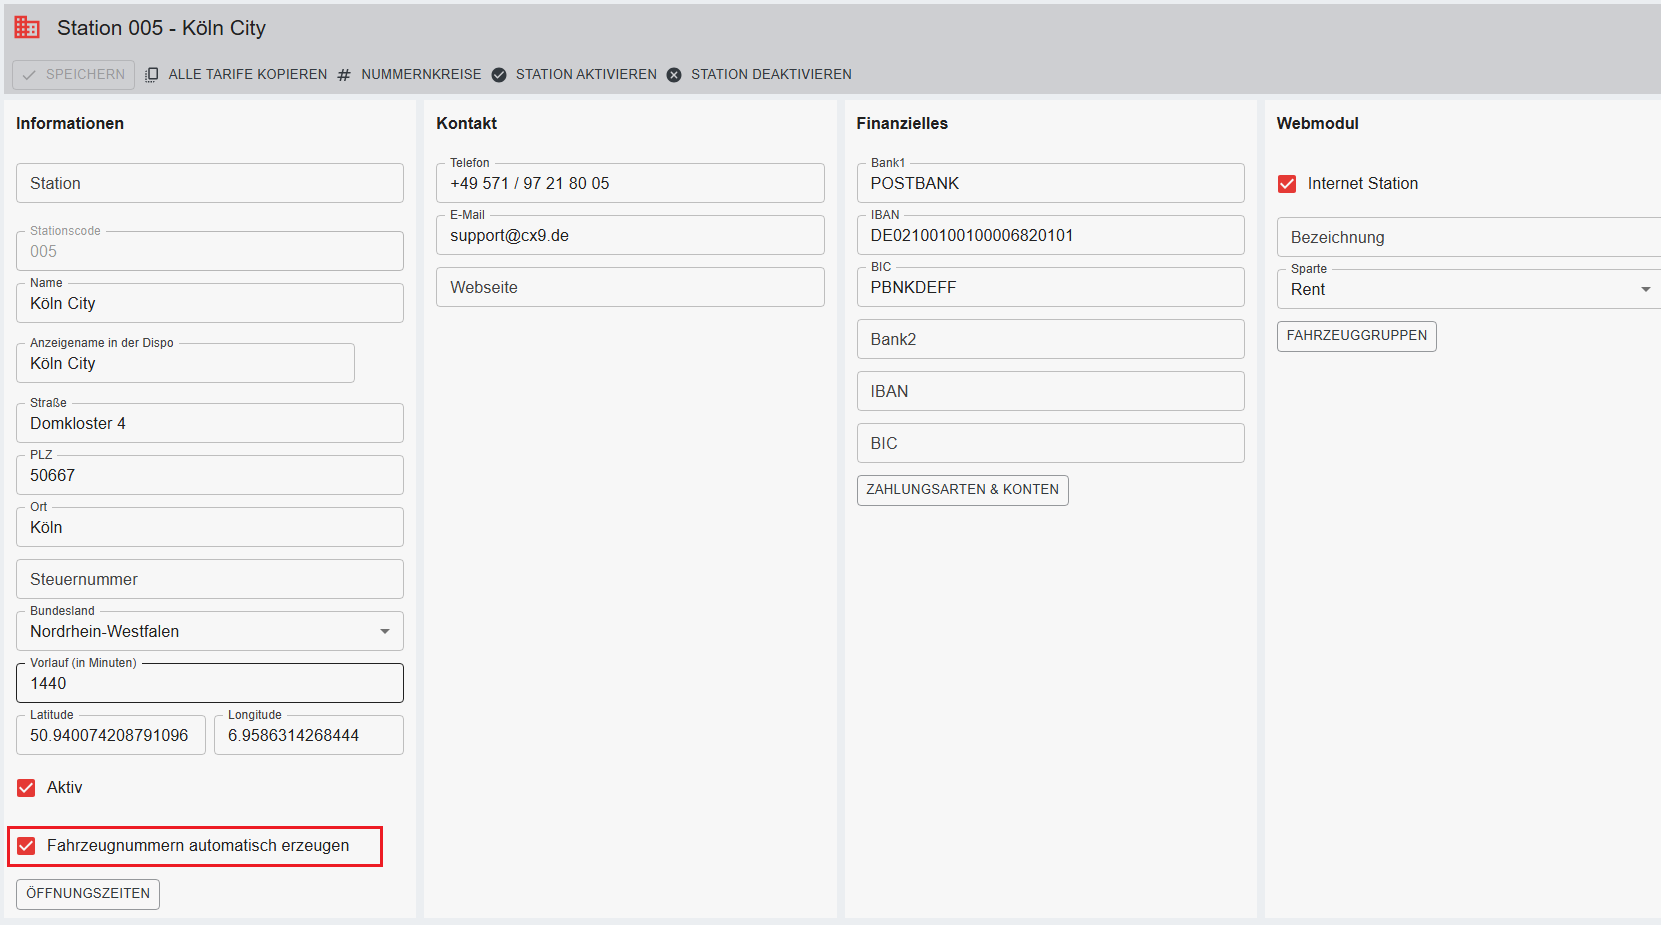Click the copy icon for Alle Tarife Kopieren
1661x925 pixels.
click(152, 75)
